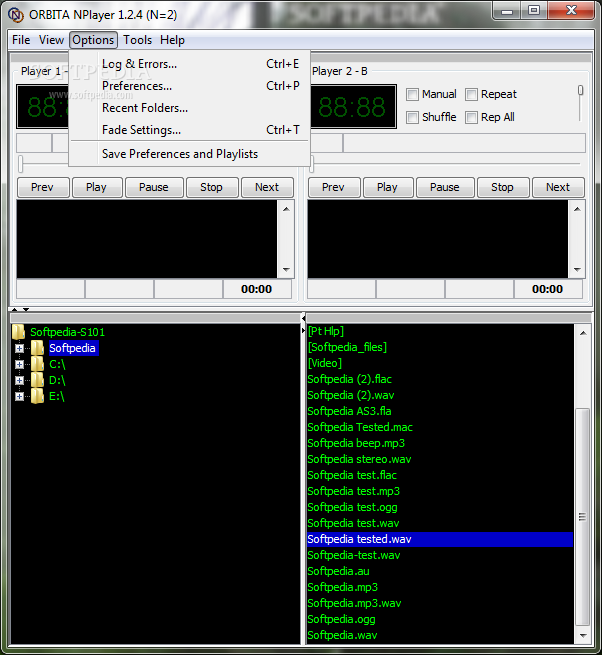Click Player 1 Stop button

(x=212, y=187)
